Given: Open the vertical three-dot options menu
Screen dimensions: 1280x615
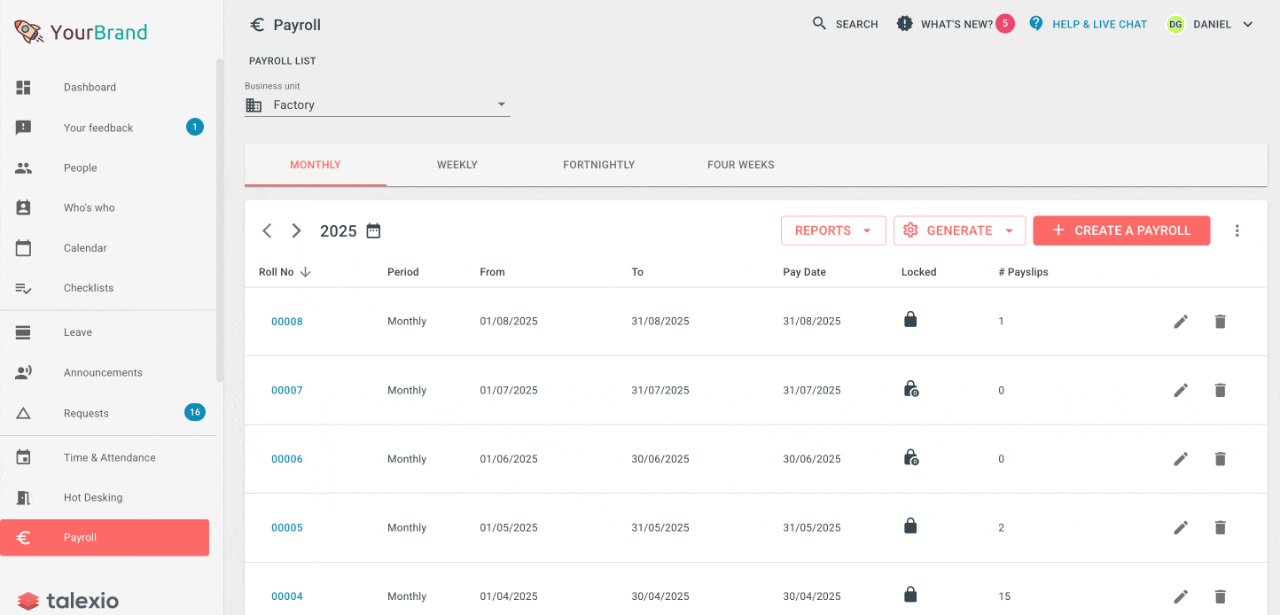Looking at the screenshot, I should (x=1237, y=231).
